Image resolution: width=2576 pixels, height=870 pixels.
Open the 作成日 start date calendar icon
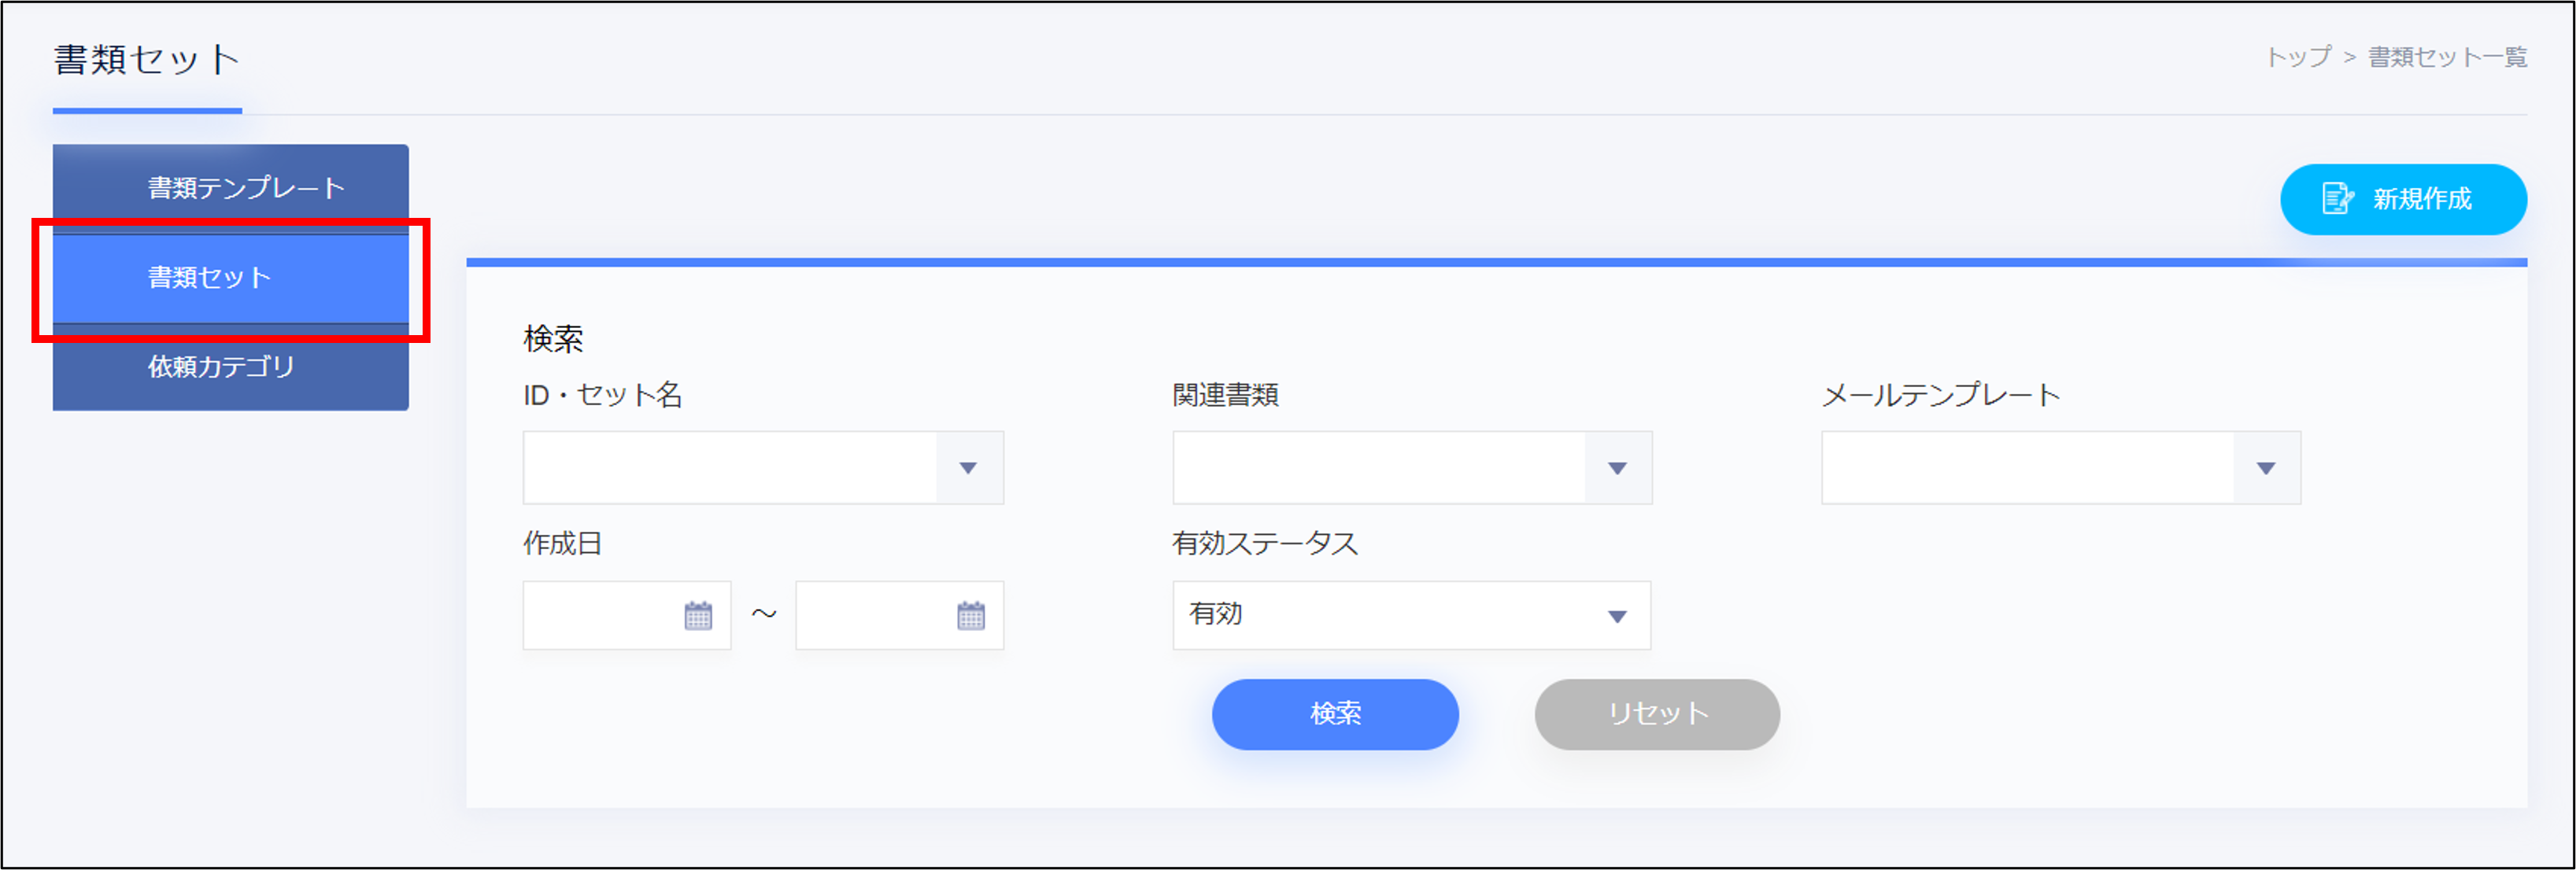point(698,616)
